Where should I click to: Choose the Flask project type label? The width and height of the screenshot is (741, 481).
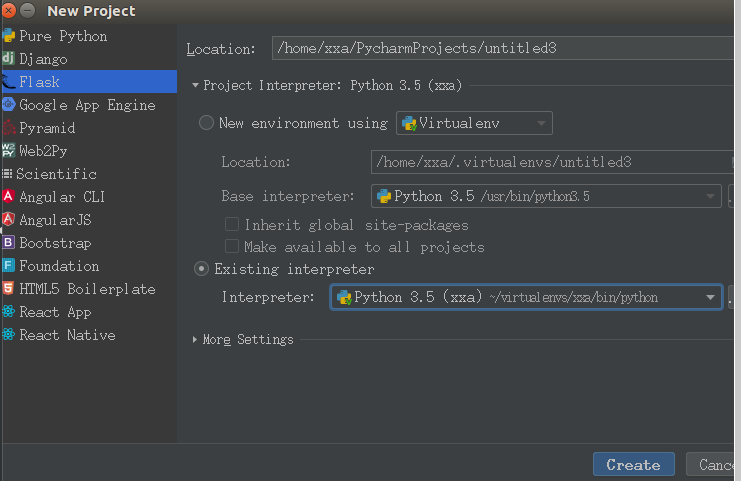(x=39, y=82)
